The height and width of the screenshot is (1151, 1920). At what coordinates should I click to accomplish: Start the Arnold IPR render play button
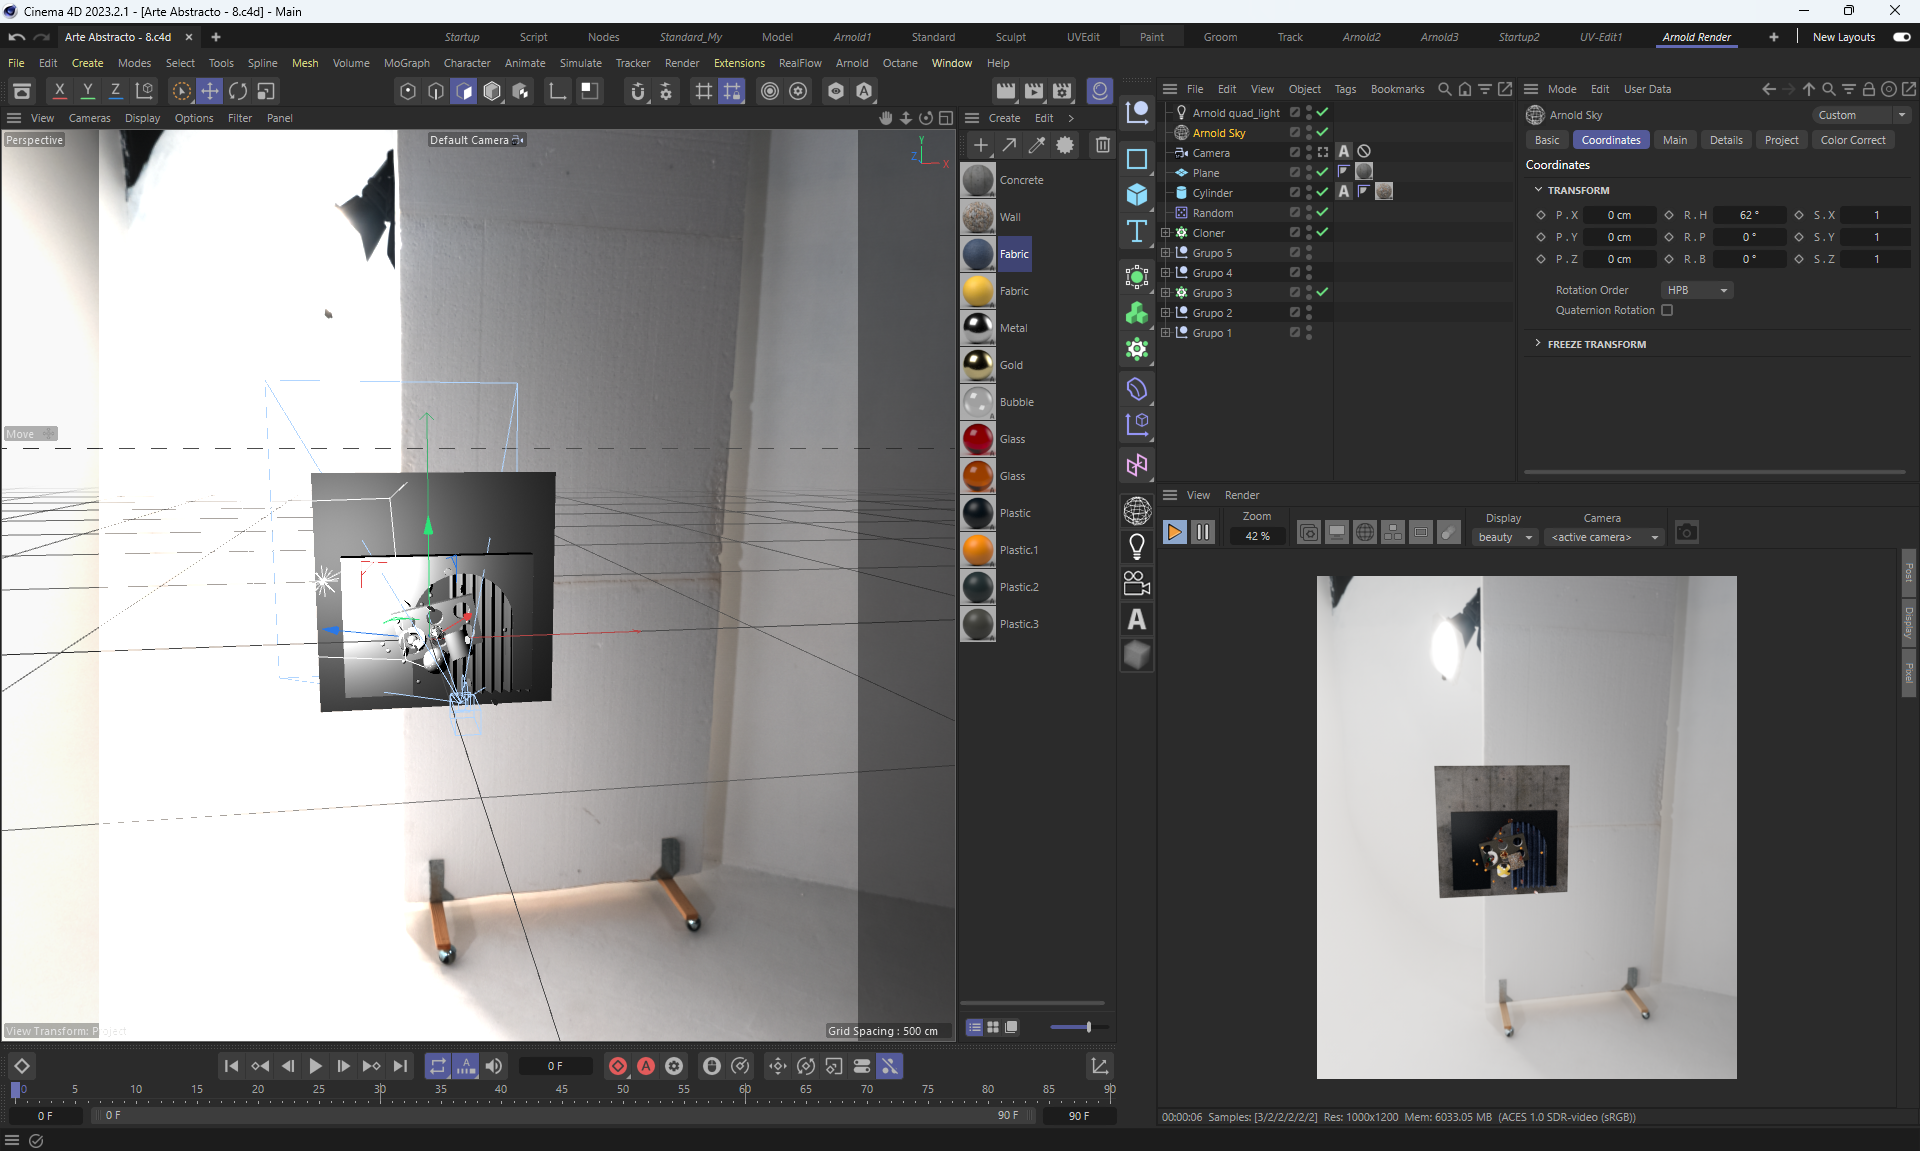1175,533
